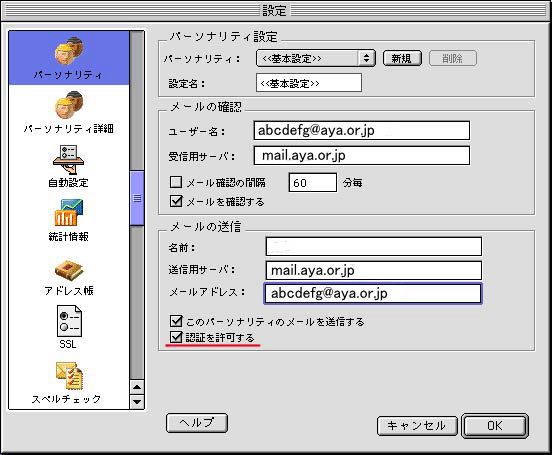552x455 pixels.
Task: Click the sidebar scroll up arrow
Action: click(137, 387)
